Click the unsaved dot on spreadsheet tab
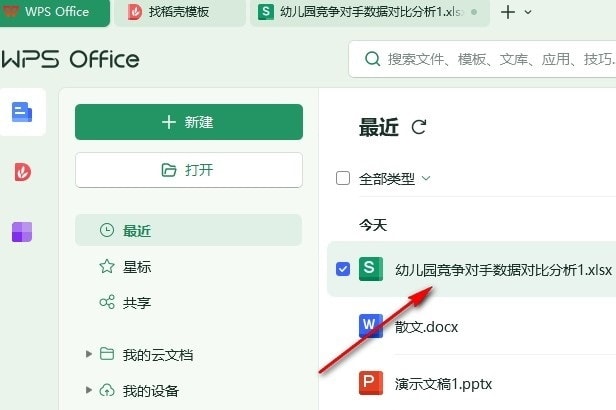This screenshot has height=410, width=616. point(474,12)
